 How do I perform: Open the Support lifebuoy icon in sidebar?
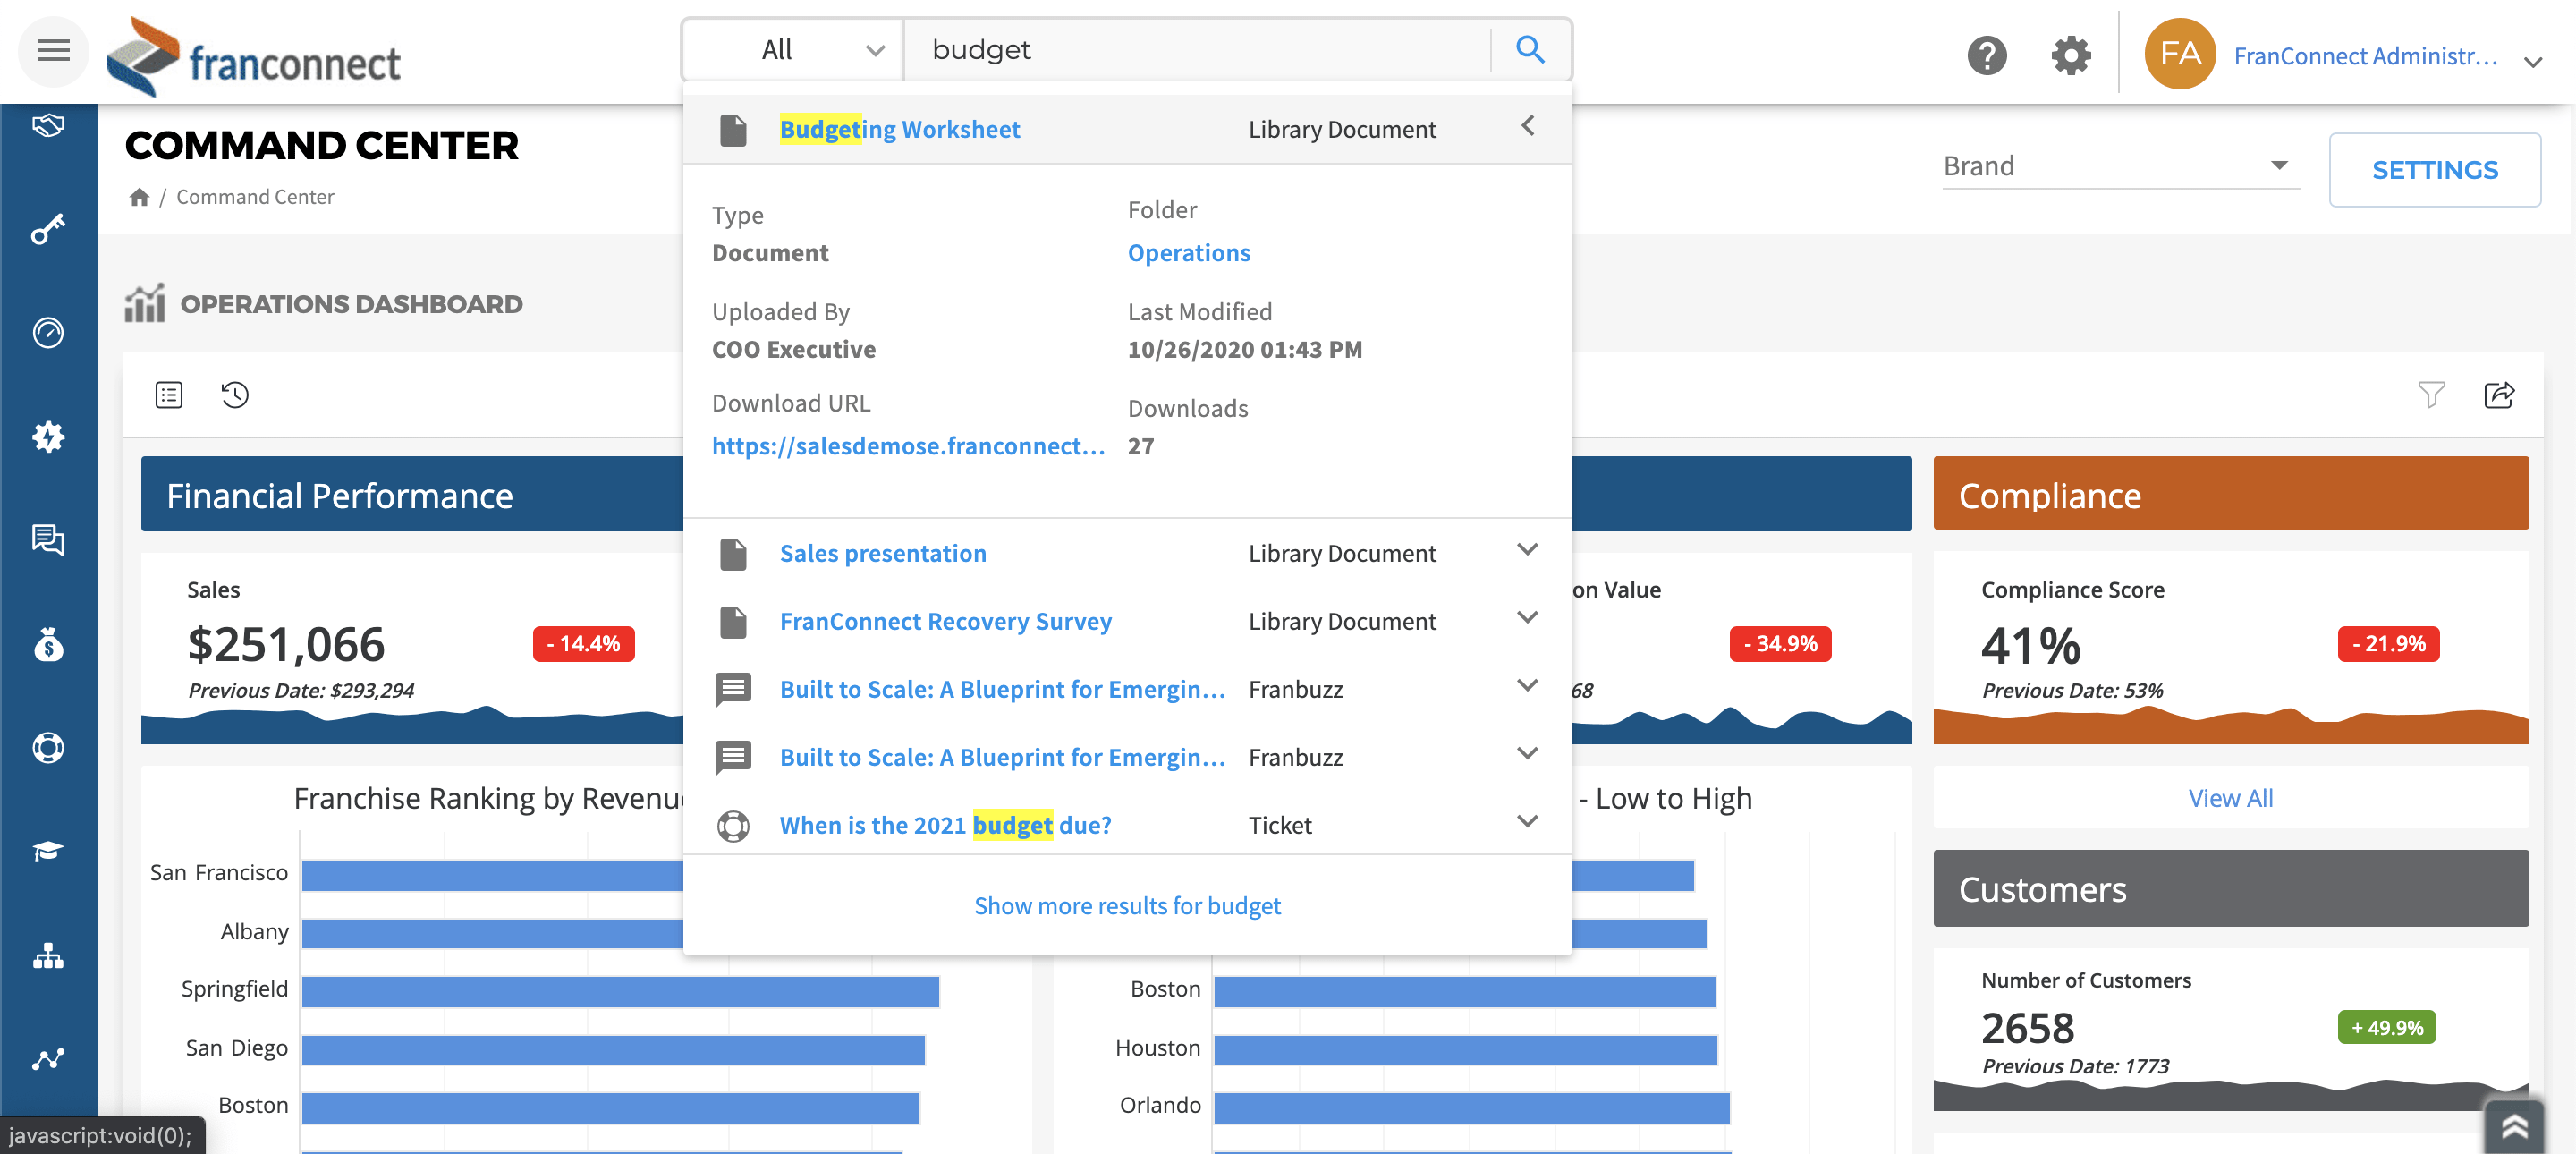tap(50, 748)
